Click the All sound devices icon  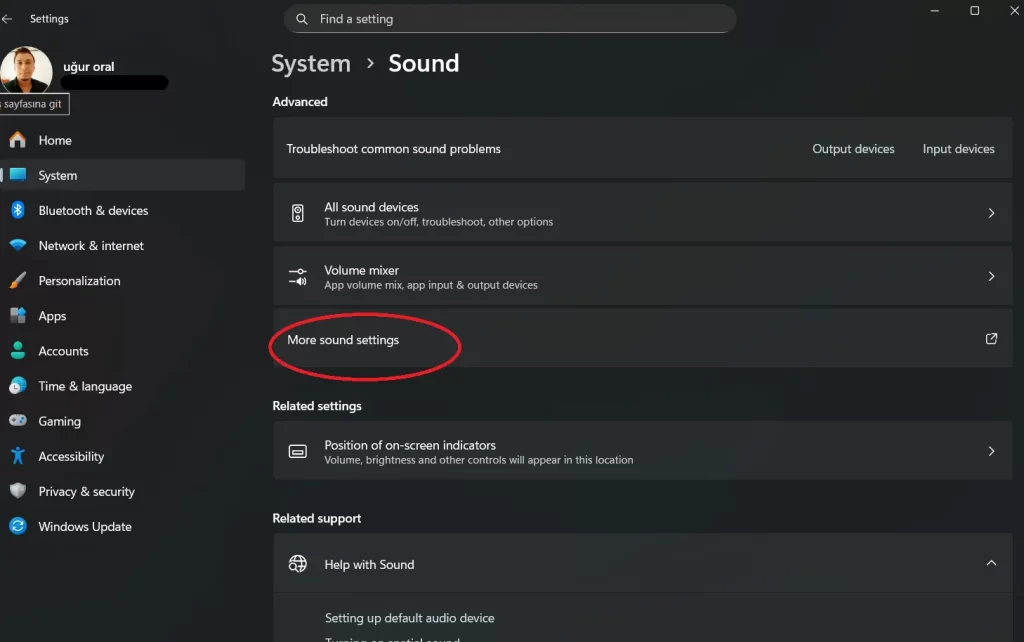coord(297,212)
